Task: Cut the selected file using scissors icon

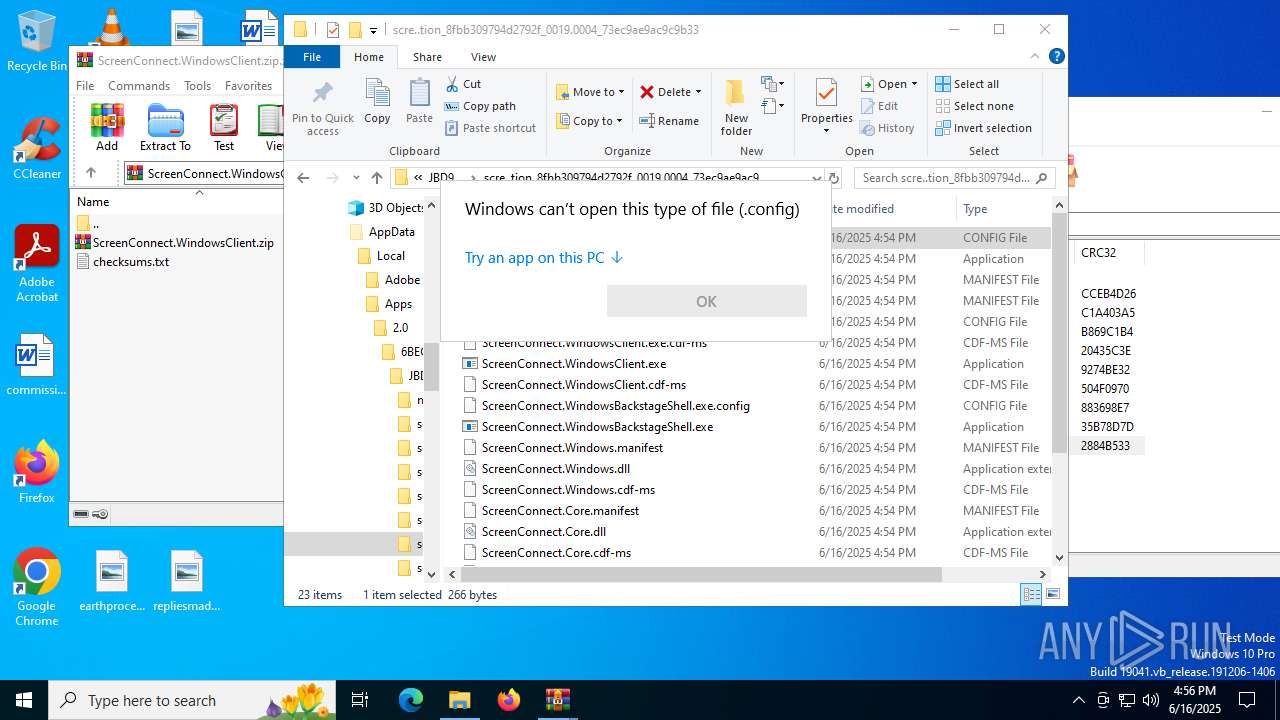Action: pyautogui.click(x=463, y=84)
